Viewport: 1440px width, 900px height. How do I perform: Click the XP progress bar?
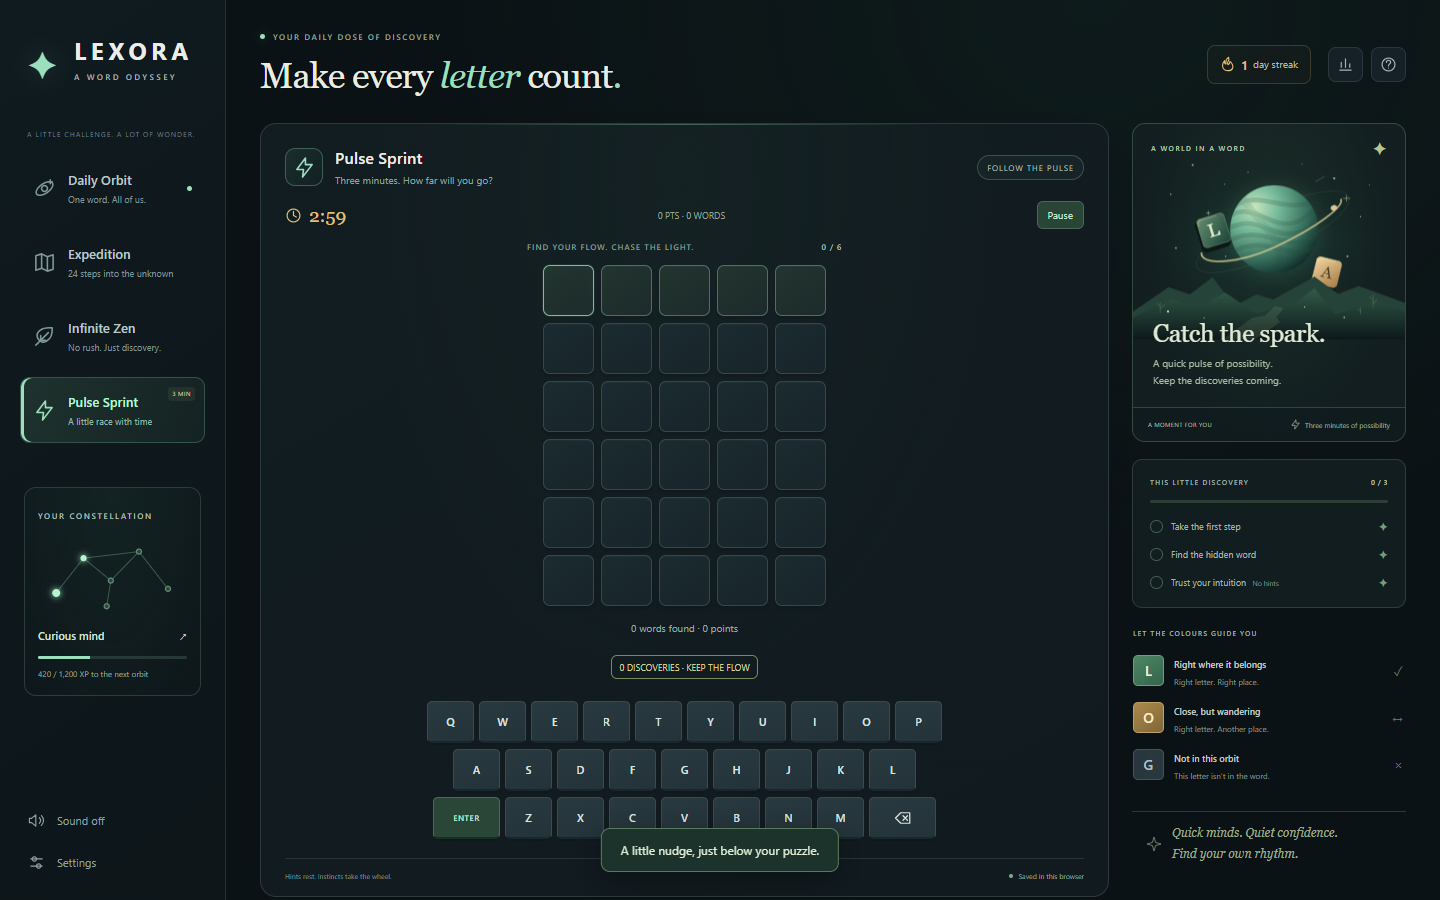(x=112, y=657)
